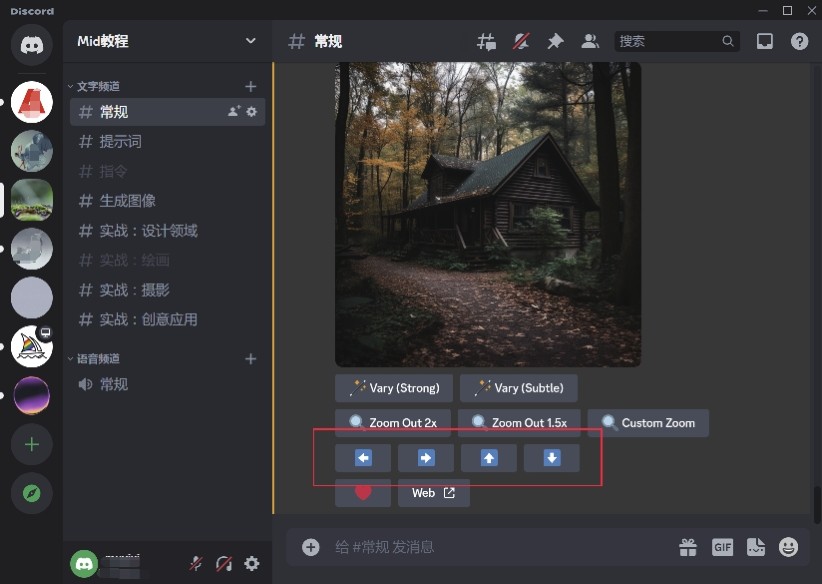Show pinned messages

[x=555, y=41]
